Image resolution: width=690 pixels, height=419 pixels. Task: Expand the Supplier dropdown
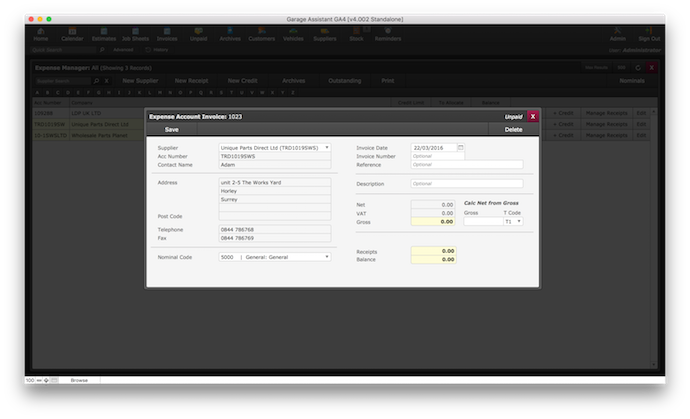click(326, 147)
